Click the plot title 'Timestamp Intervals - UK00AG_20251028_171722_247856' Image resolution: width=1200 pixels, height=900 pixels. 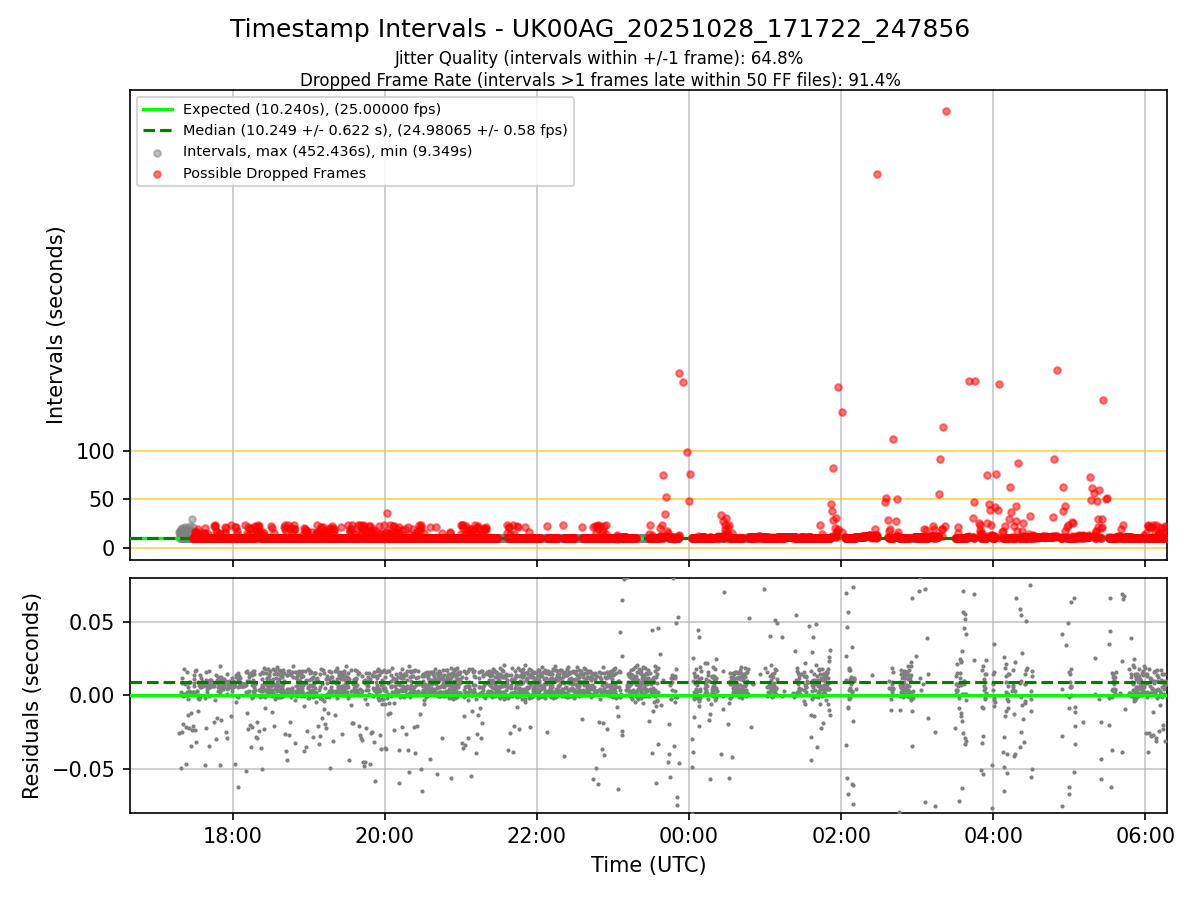click(x=600, y=29)
